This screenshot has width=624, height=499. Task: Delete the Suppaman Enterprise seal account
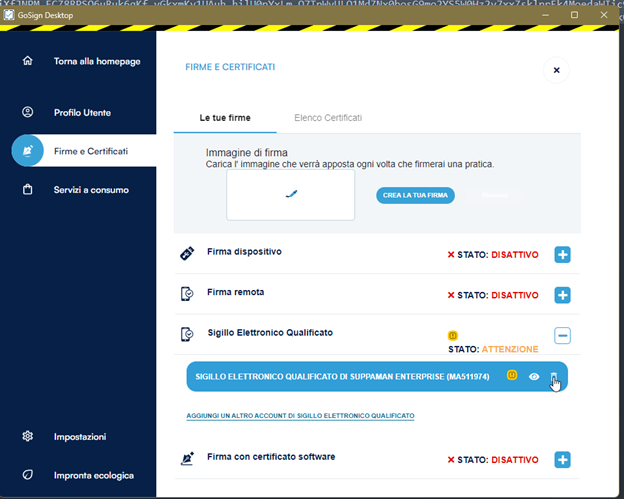click(554, 377)
